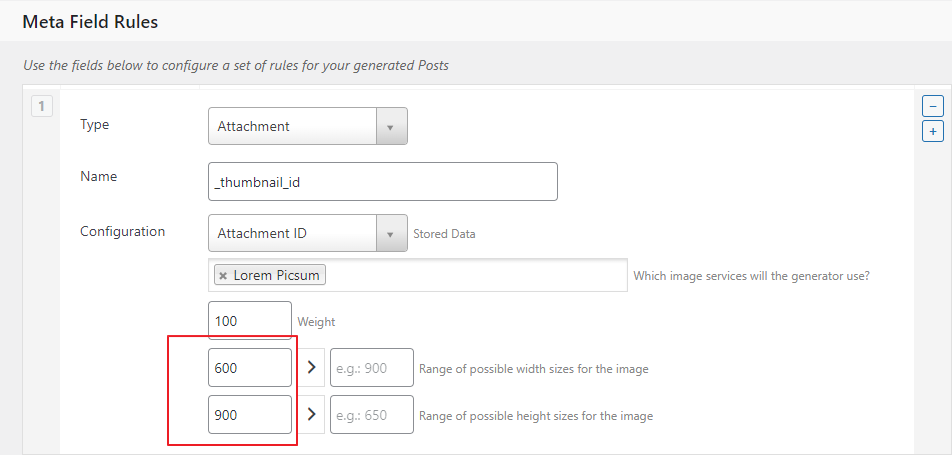Click the rule number 1 handle
Viewport: 952px width, 455px height.
coord(41,104)
